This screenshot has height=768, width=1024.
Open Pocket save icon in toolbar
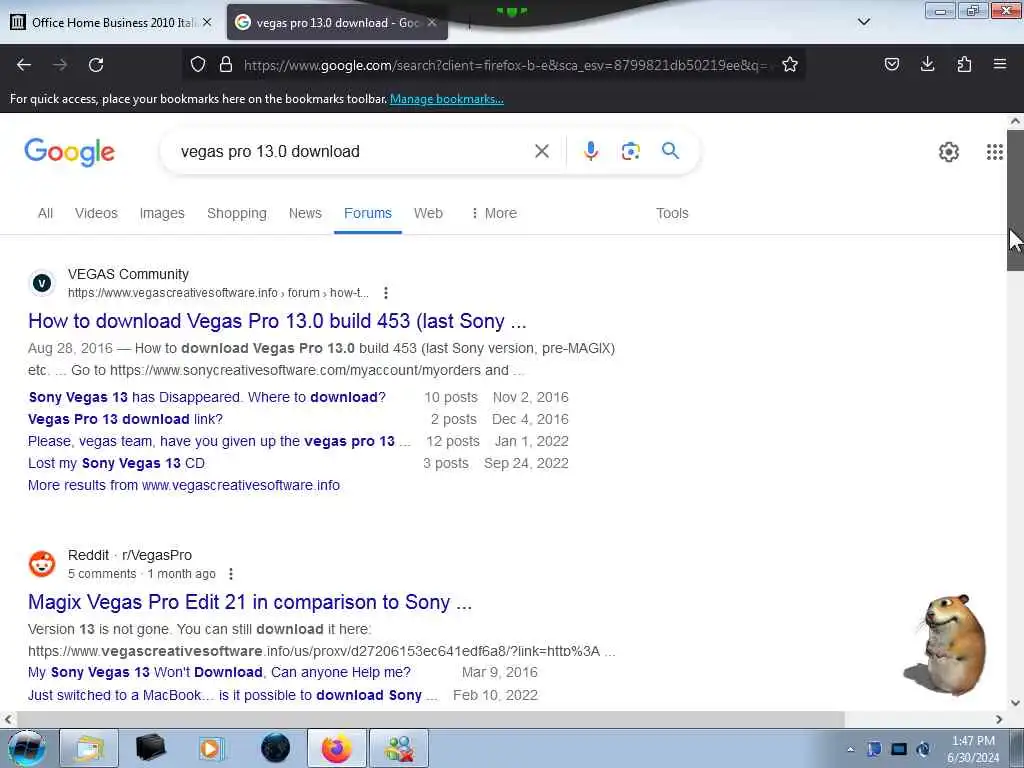point(891,64)
